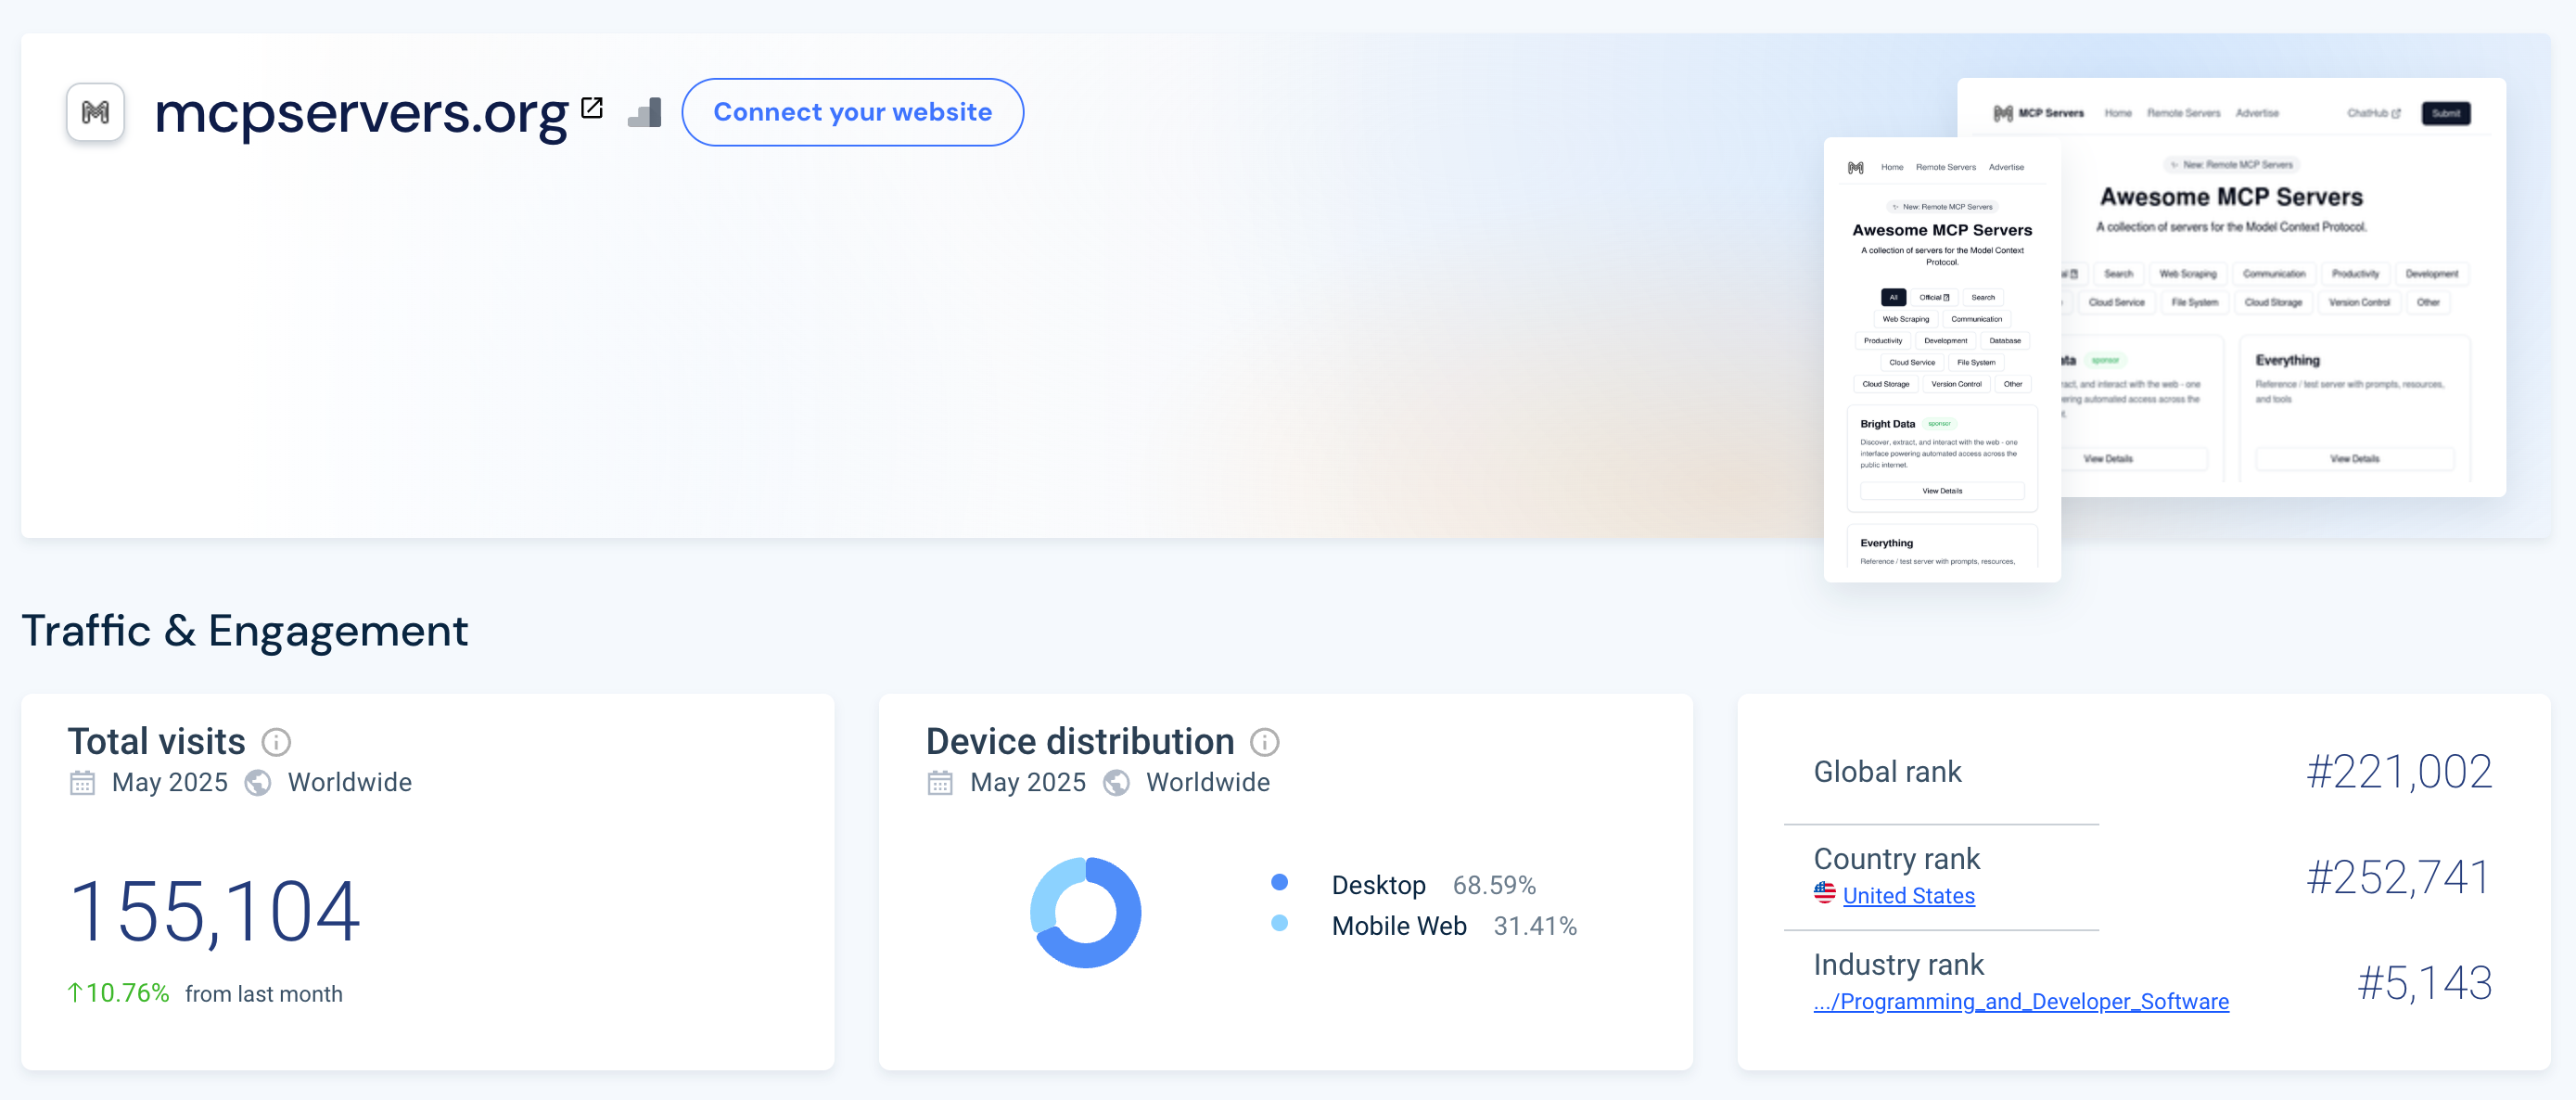Click the mcpservers.org site favicon logo
2576x1100 pixels.
click(x=95, y=112)
